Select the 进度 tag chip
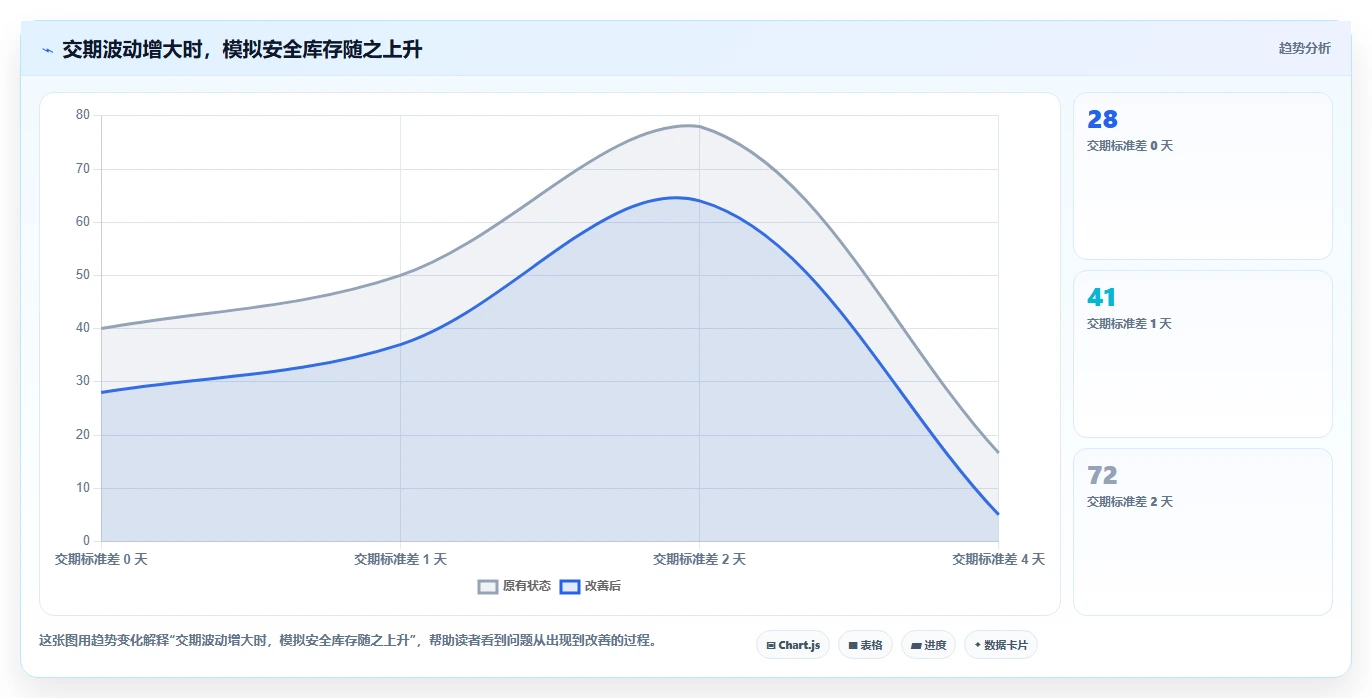Viewport: 1372px width, 698px height. click(928, 645)
